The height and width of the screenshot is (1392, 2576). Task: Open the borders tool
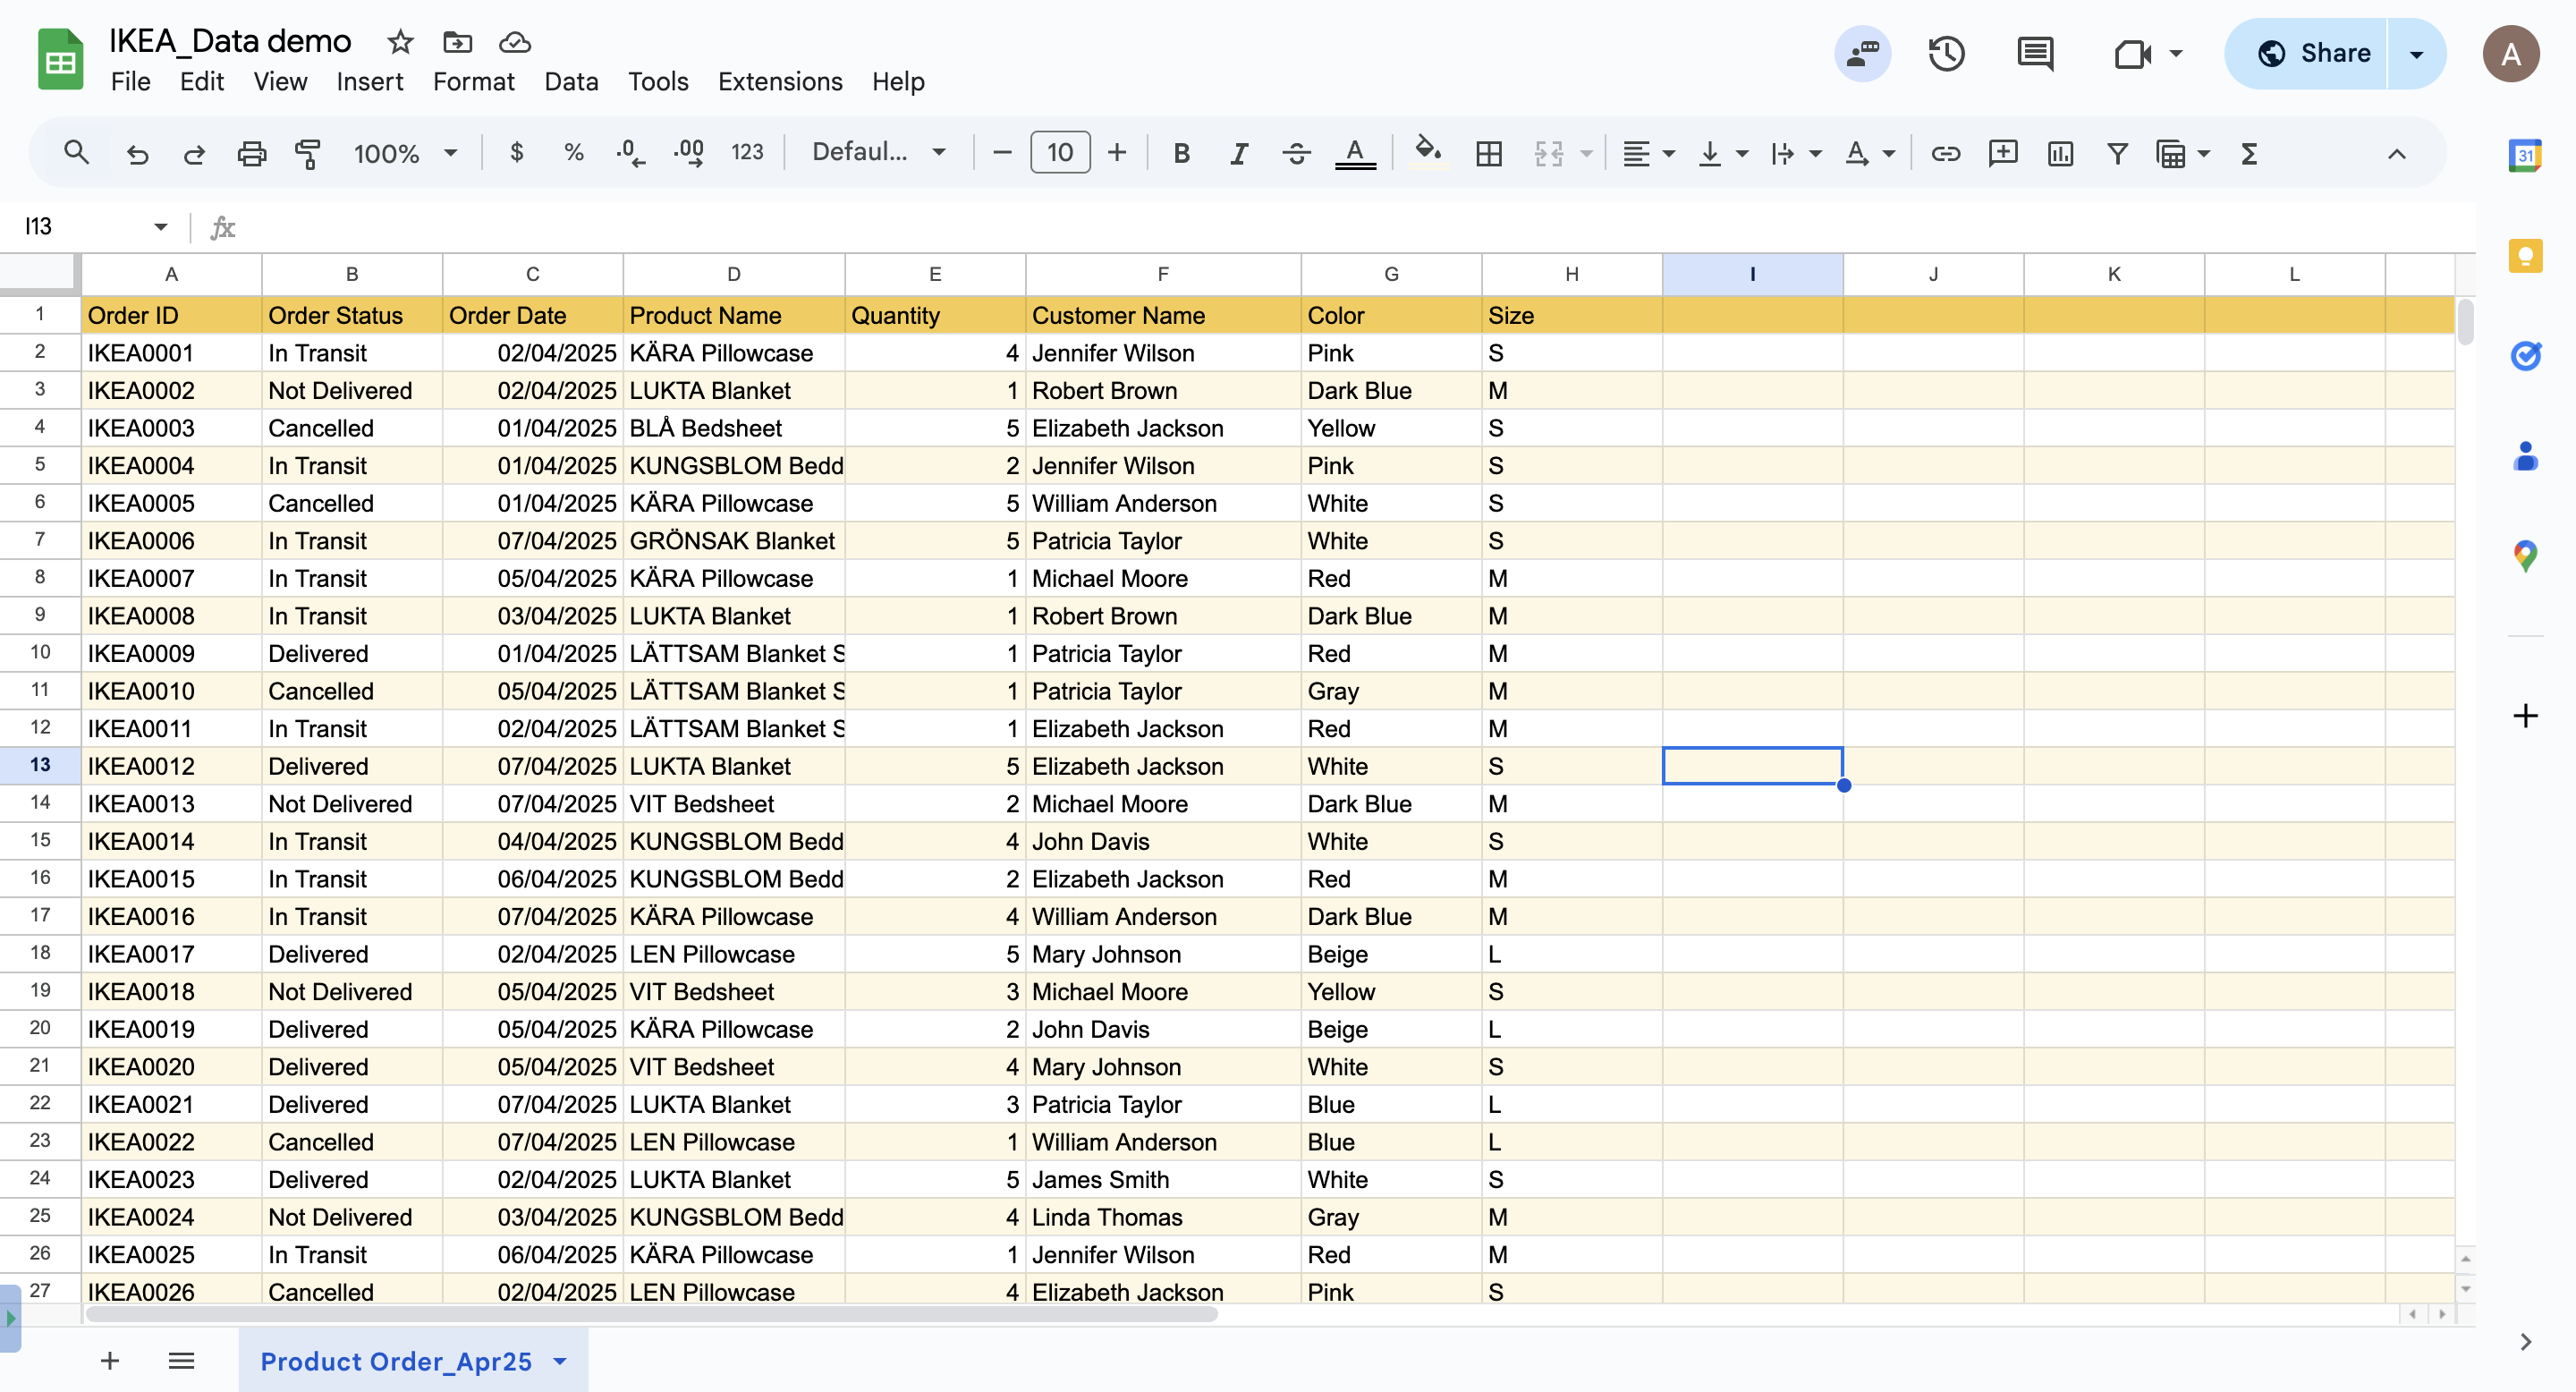tap(1489, 153)
